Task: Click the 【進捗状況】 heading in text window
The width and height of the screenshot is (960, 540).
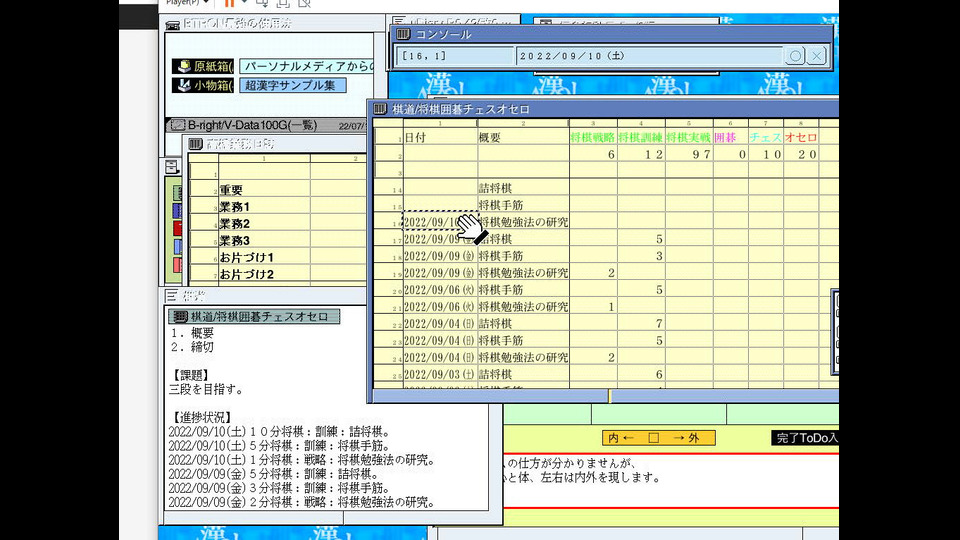Action: (201, 418)
